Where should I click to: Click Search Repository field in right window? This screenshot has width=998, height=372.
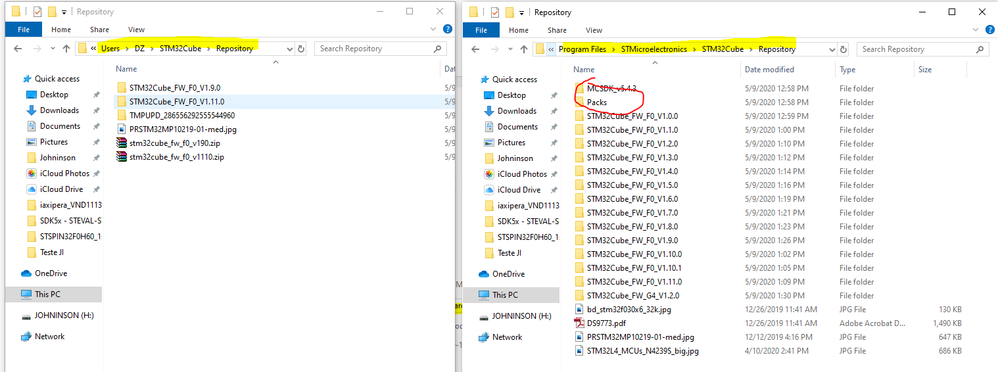923,49
